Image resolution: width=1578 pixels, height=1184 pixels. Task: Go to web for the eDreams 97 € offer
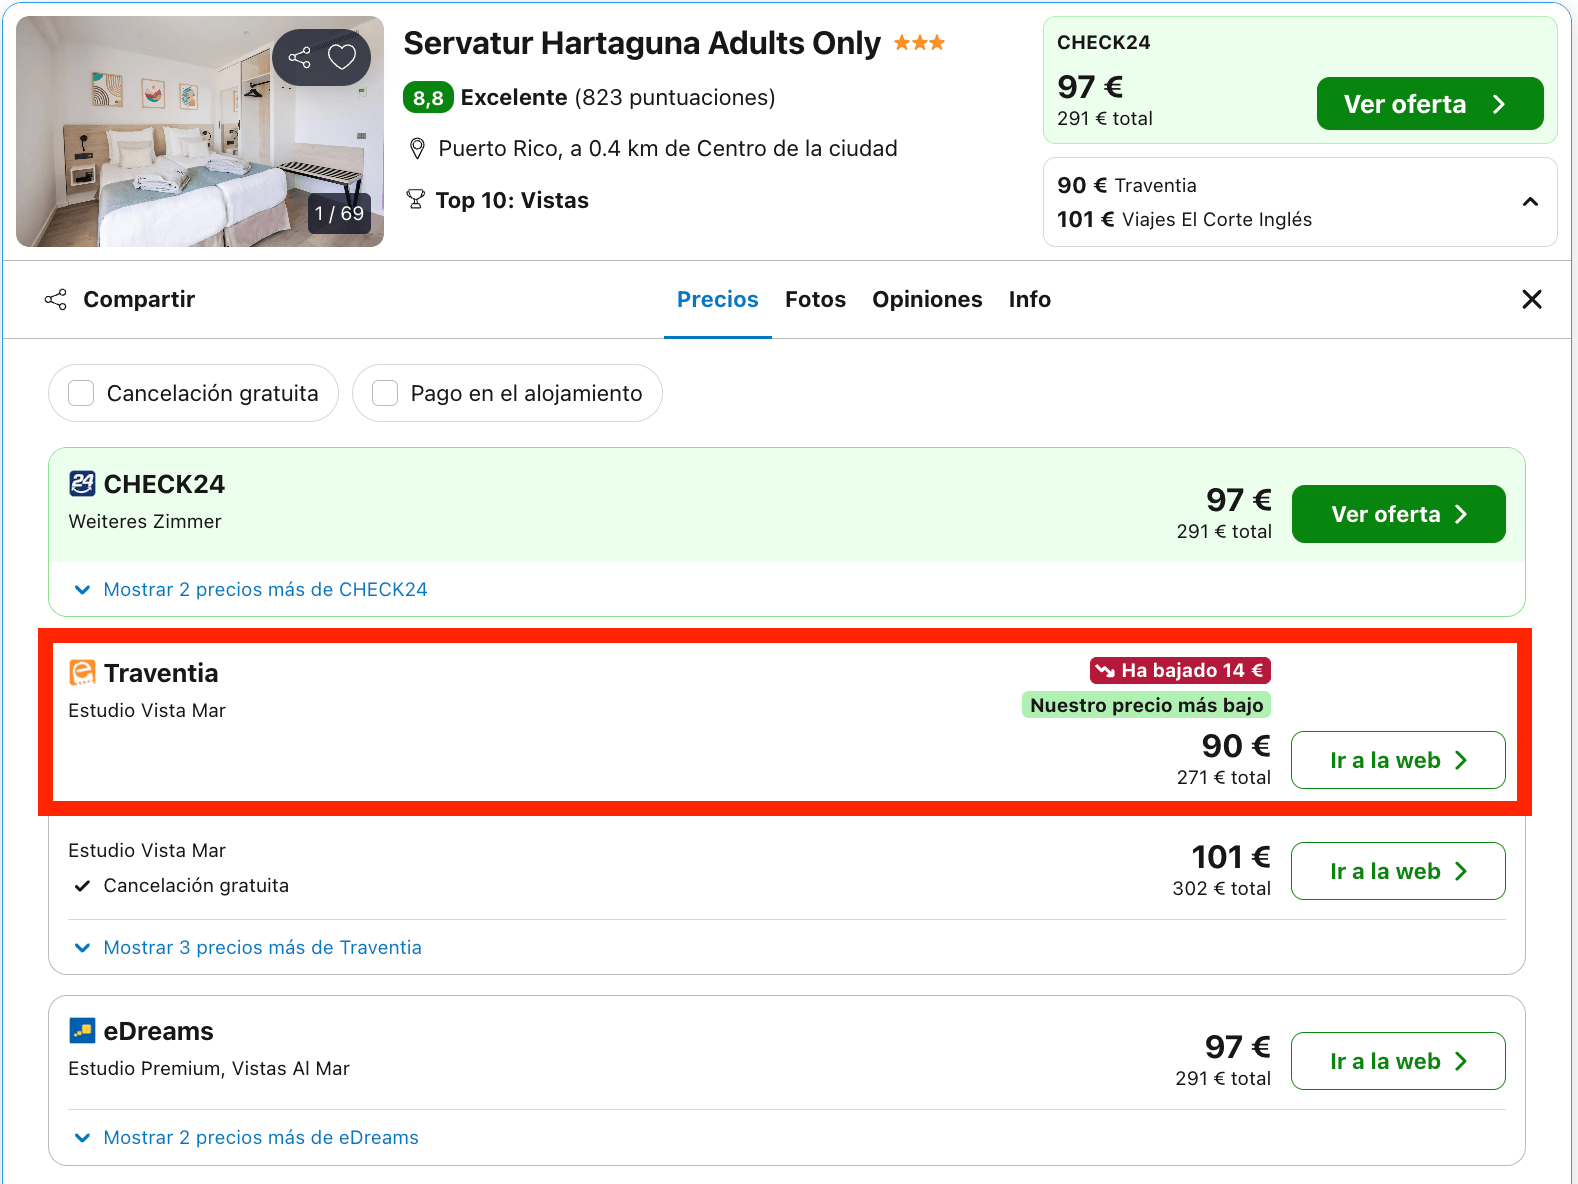(x=1398, y=1061)
